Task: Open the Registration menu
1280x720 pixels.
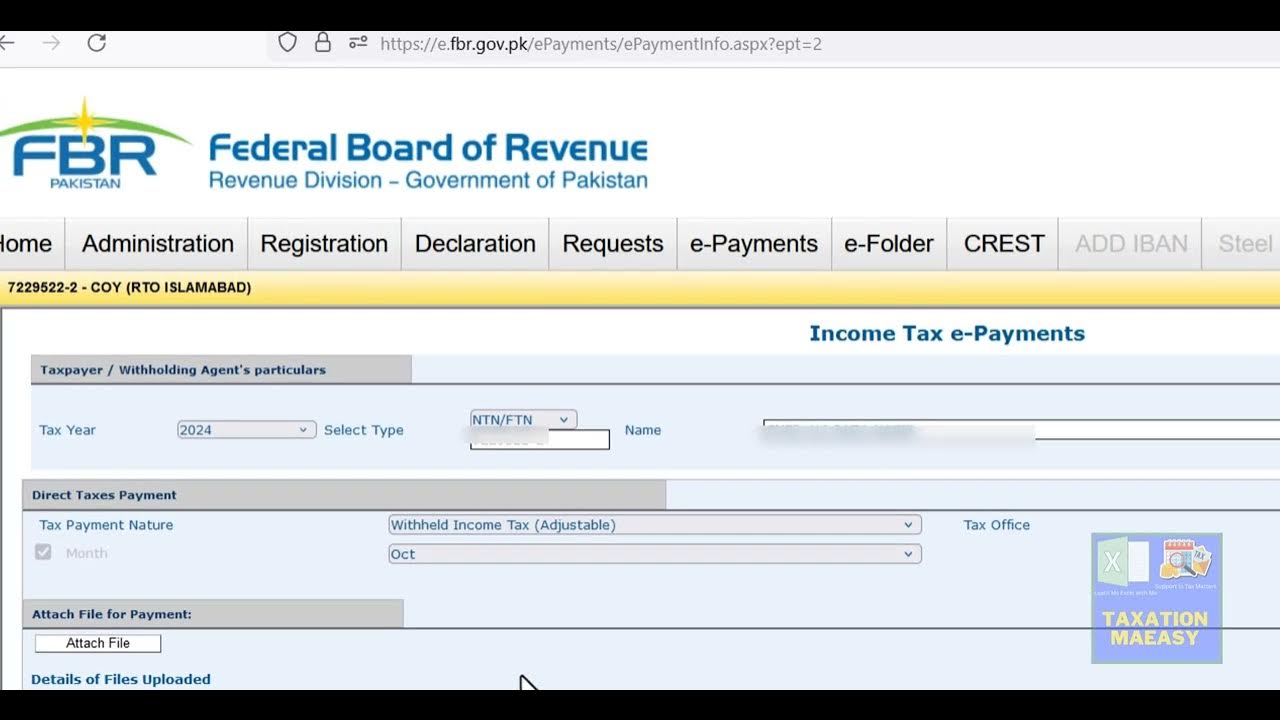Action: (324, 244)
